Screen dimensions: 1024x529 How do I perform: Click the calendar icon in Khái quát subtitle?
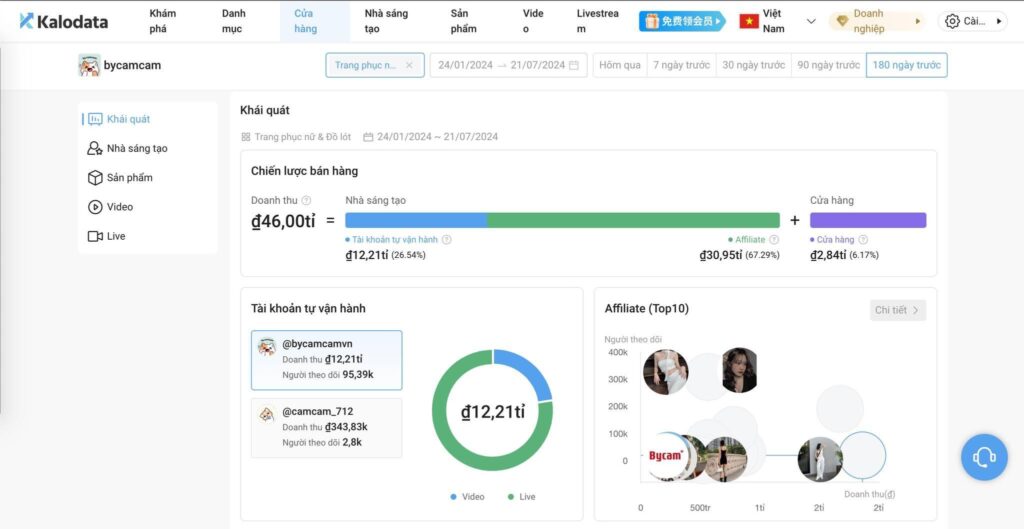[x=368, y=137]
